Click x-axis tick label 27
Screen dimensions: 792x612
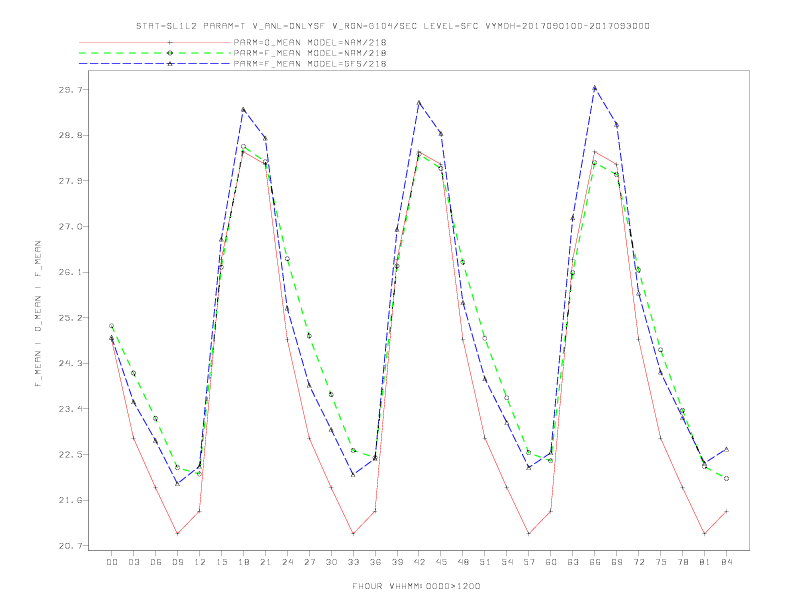pos(309,562)
